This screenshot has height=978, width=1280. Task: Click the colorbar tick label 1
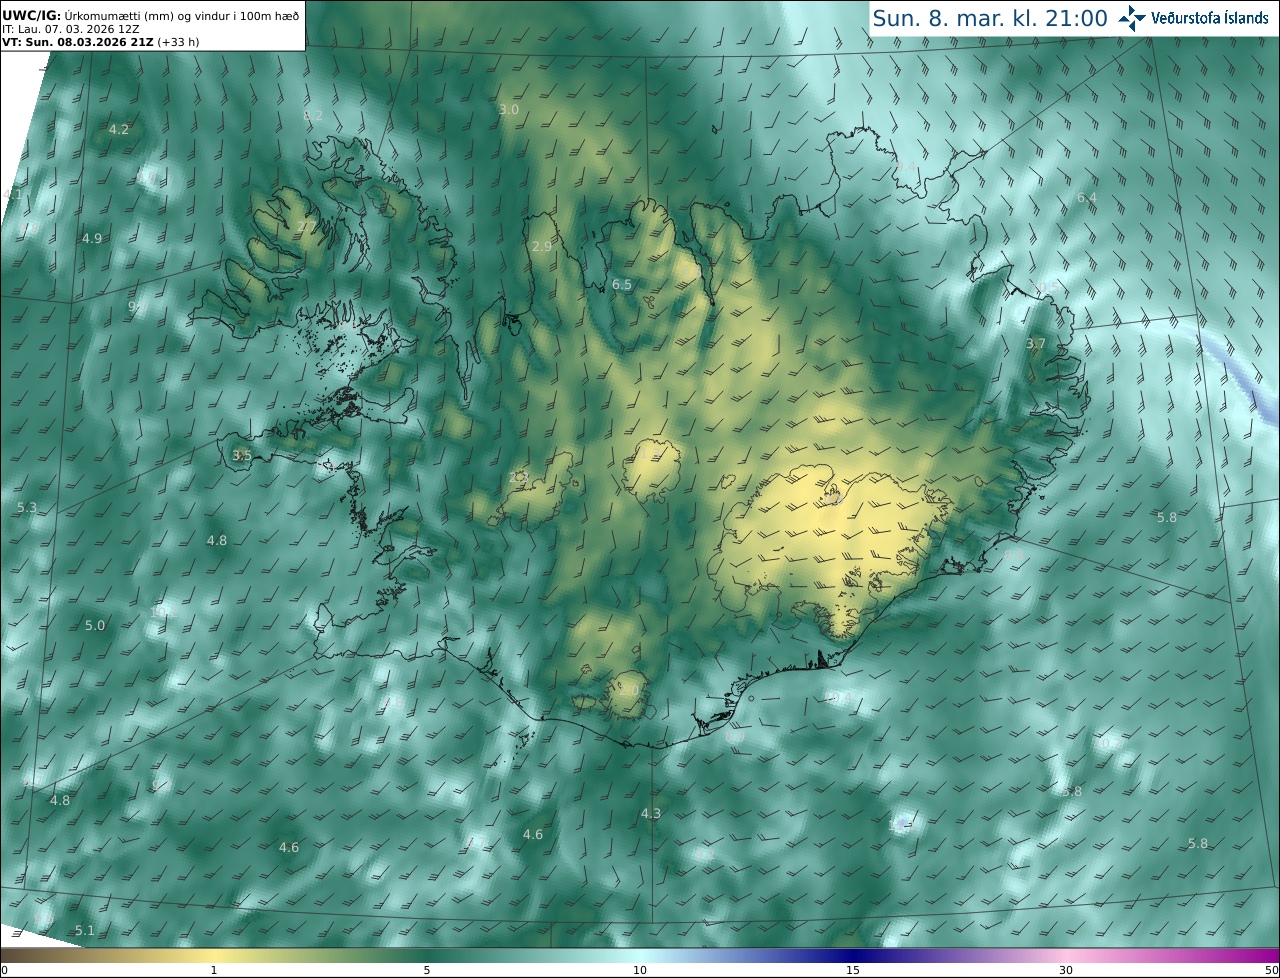pos(214,970)
